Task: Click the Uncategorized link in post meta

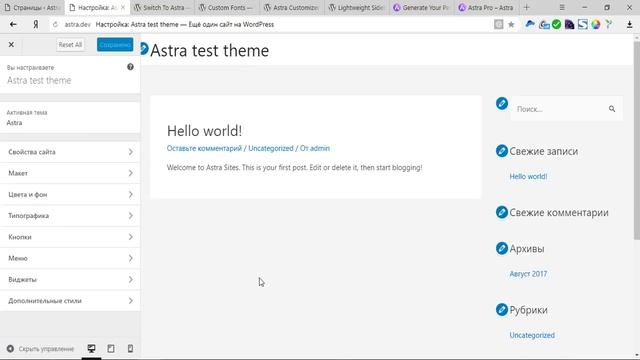Action: point(271,149)
